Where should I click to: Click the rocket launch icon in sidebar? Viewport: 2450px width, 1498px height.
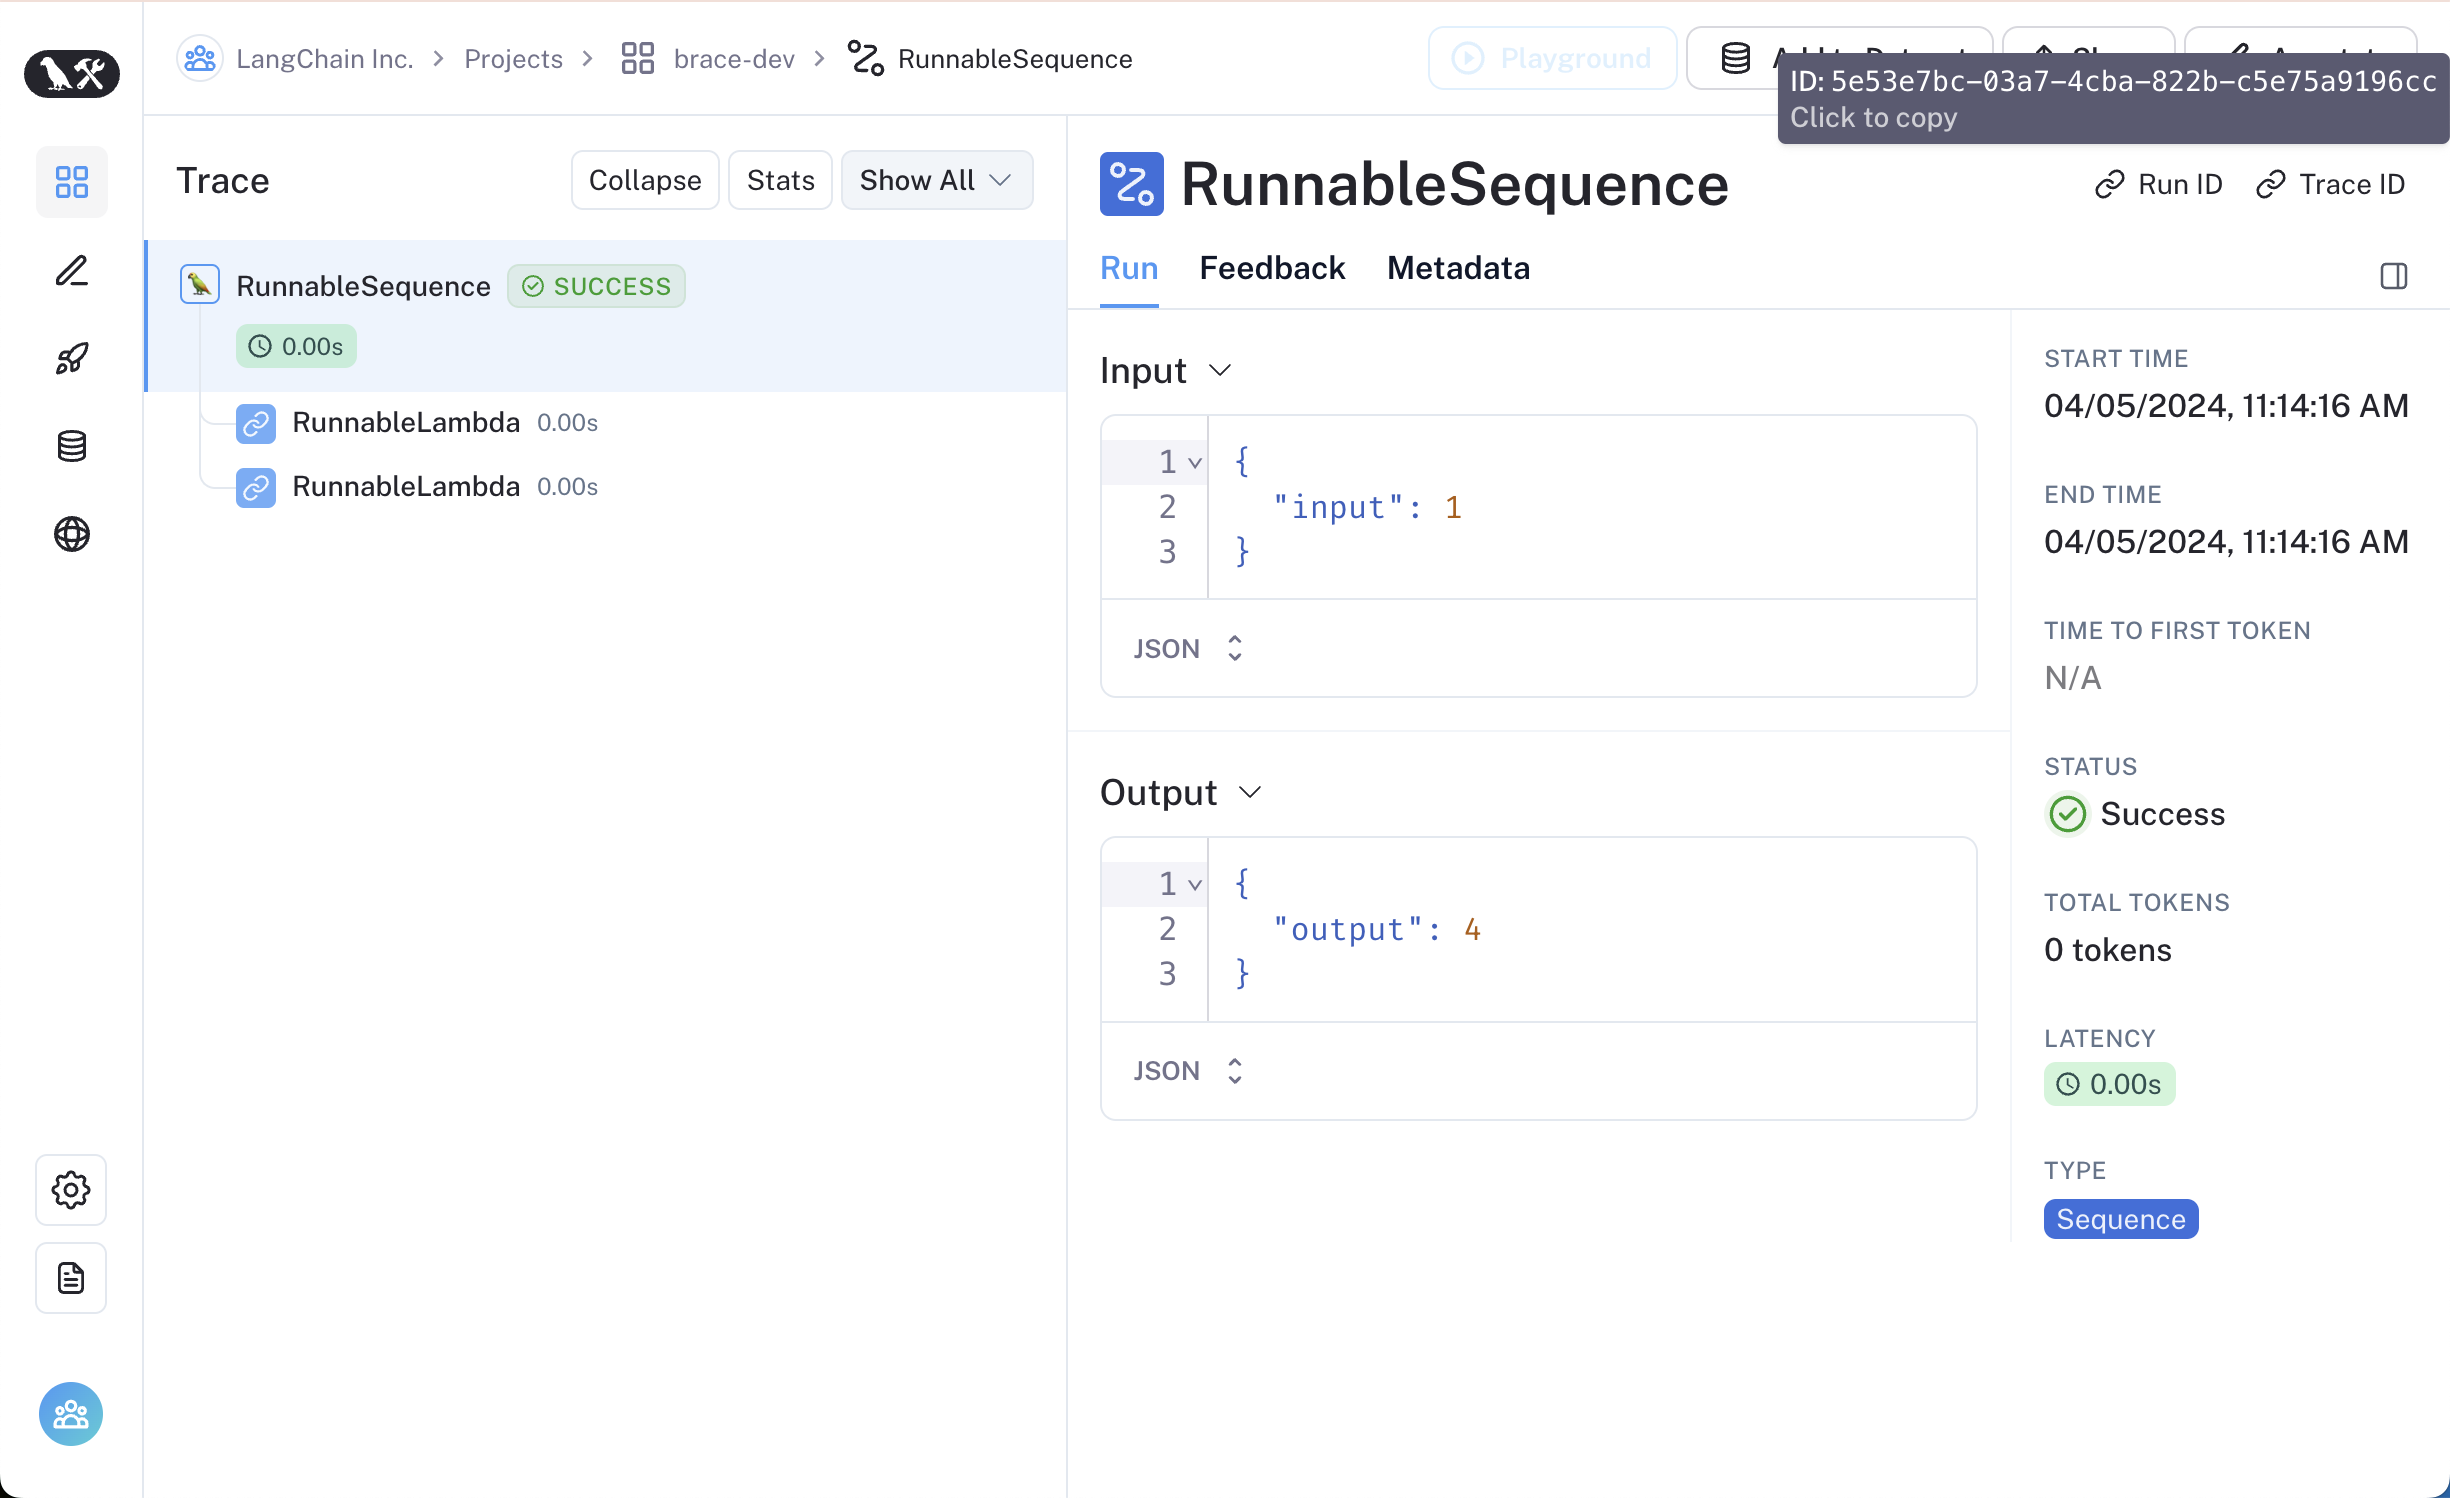(72, 359)
